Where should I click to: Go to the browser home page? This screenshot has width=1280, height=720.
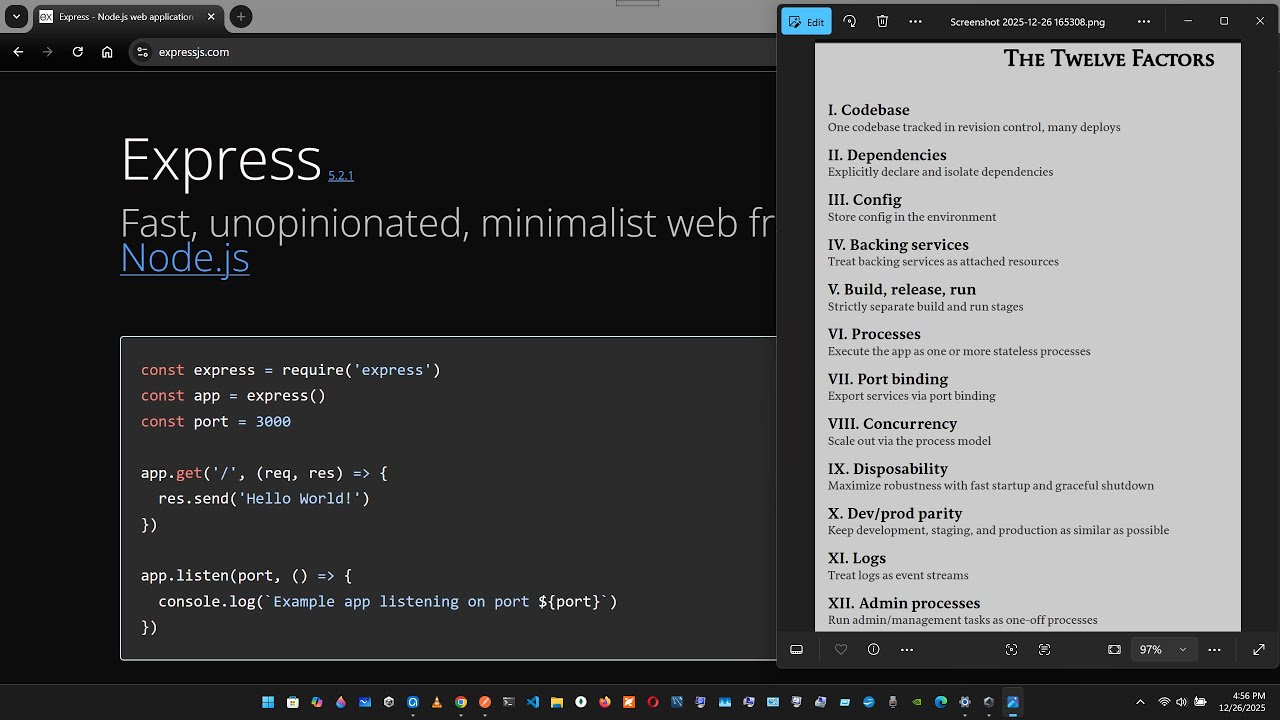coord(107,52)
